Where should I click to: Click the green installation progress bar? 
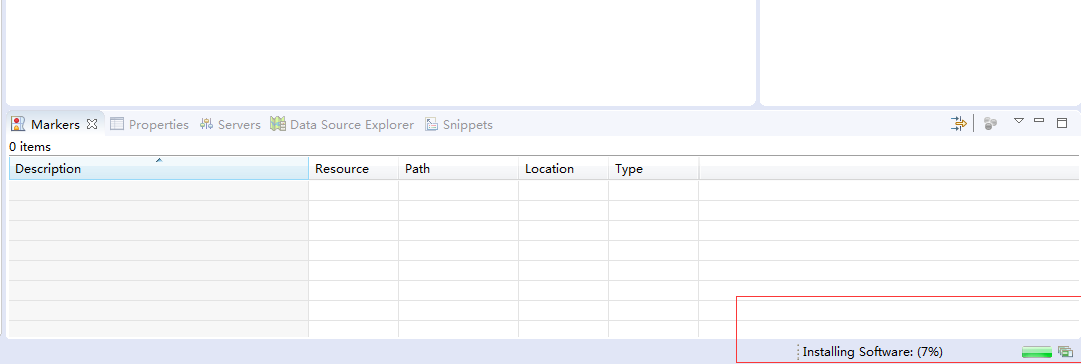coord(1036,352)
